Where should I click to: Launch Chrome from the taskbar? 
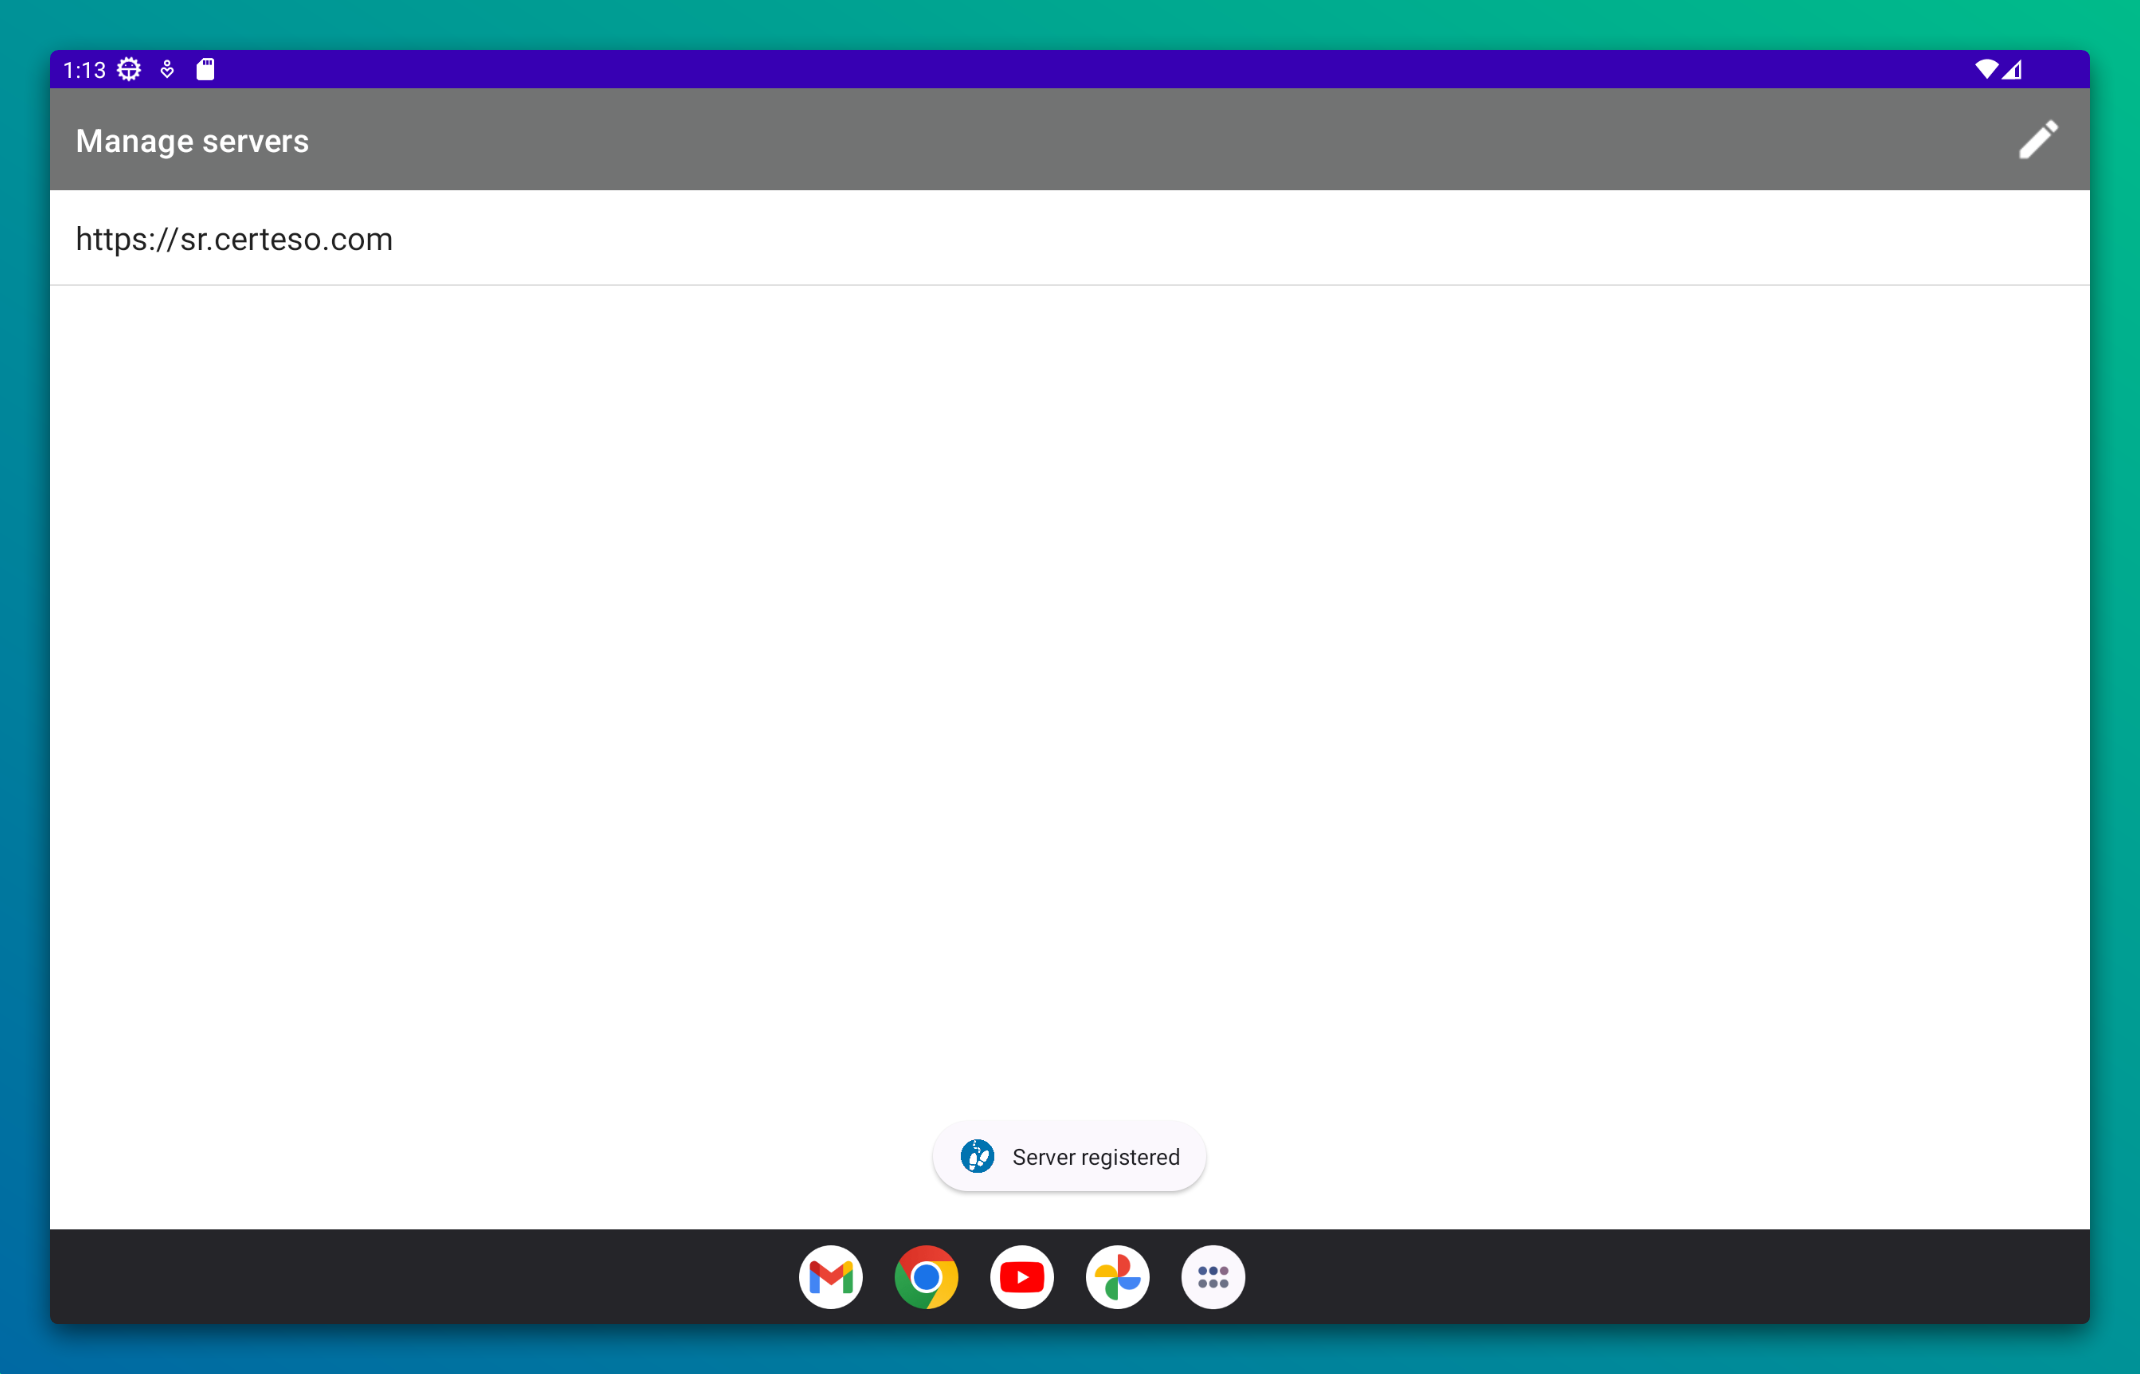(x=926, y=1277)
